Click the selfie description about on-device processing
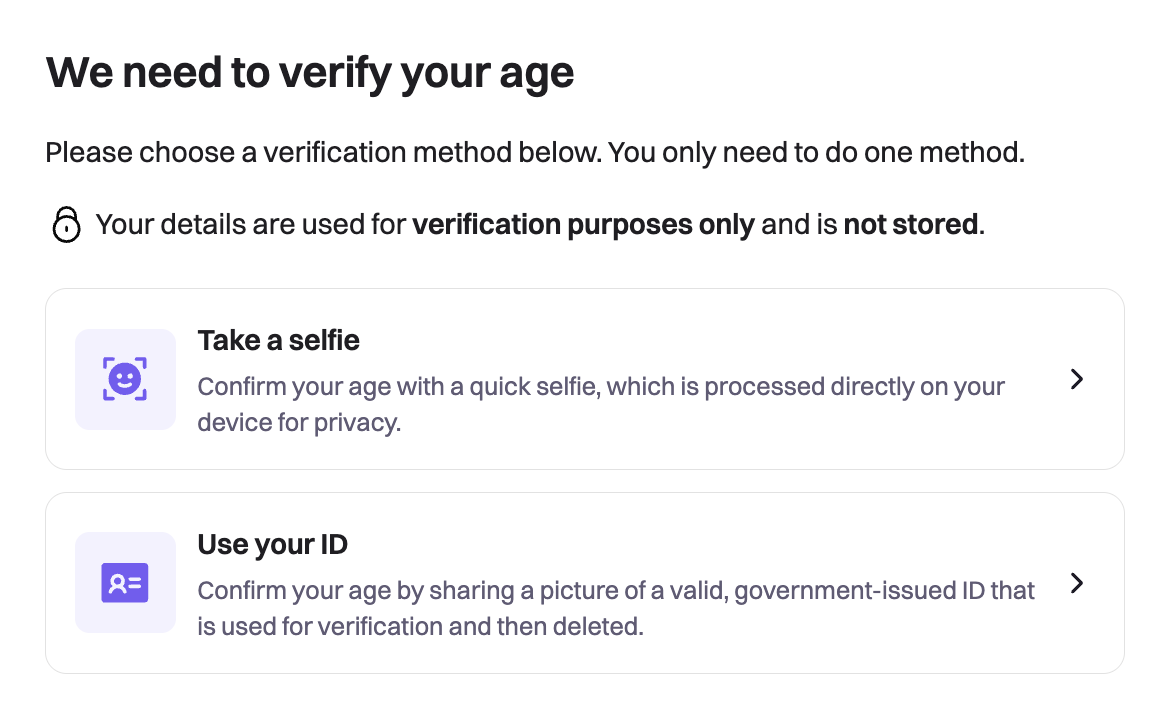 coord(600,387)
